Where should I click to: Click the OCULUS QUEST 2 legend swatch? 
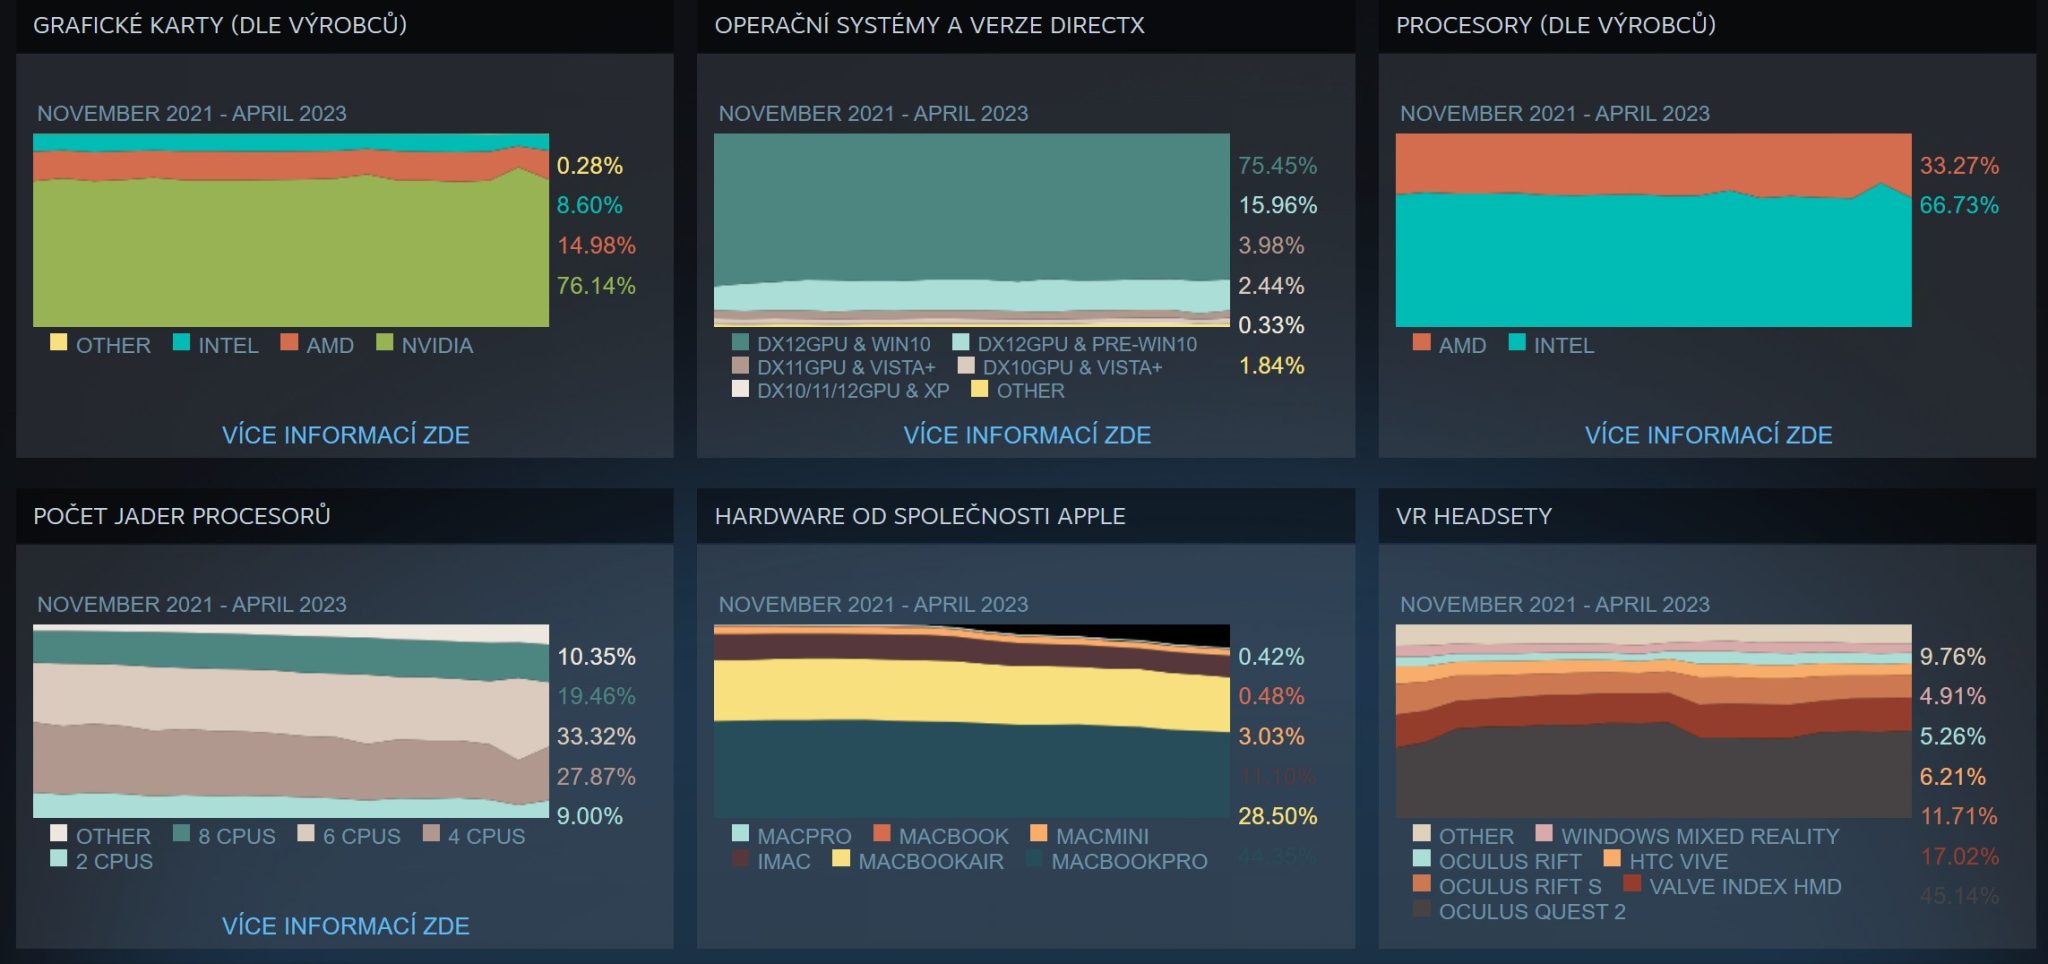(x=1421, y=909)
